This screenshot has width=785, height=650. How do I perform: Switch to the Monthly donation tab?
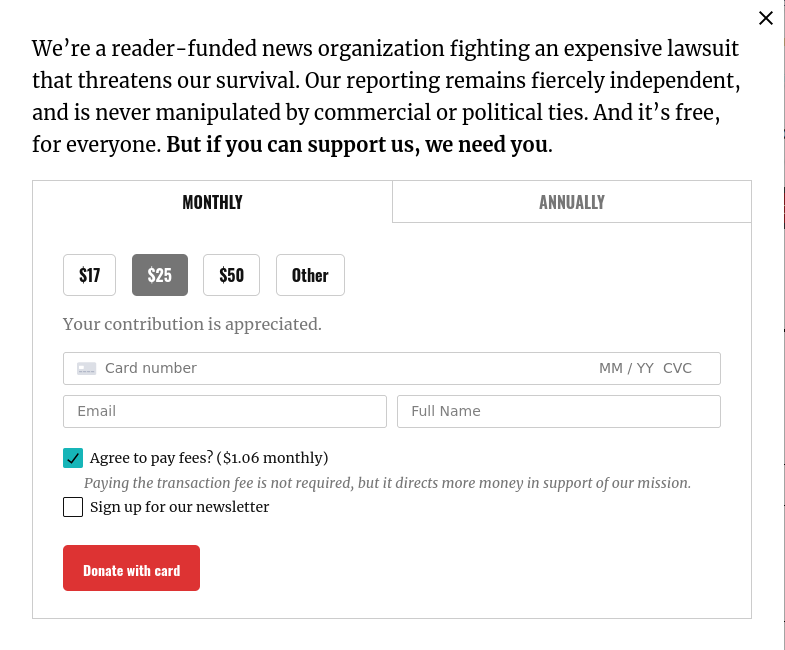[x=212, y=202]
